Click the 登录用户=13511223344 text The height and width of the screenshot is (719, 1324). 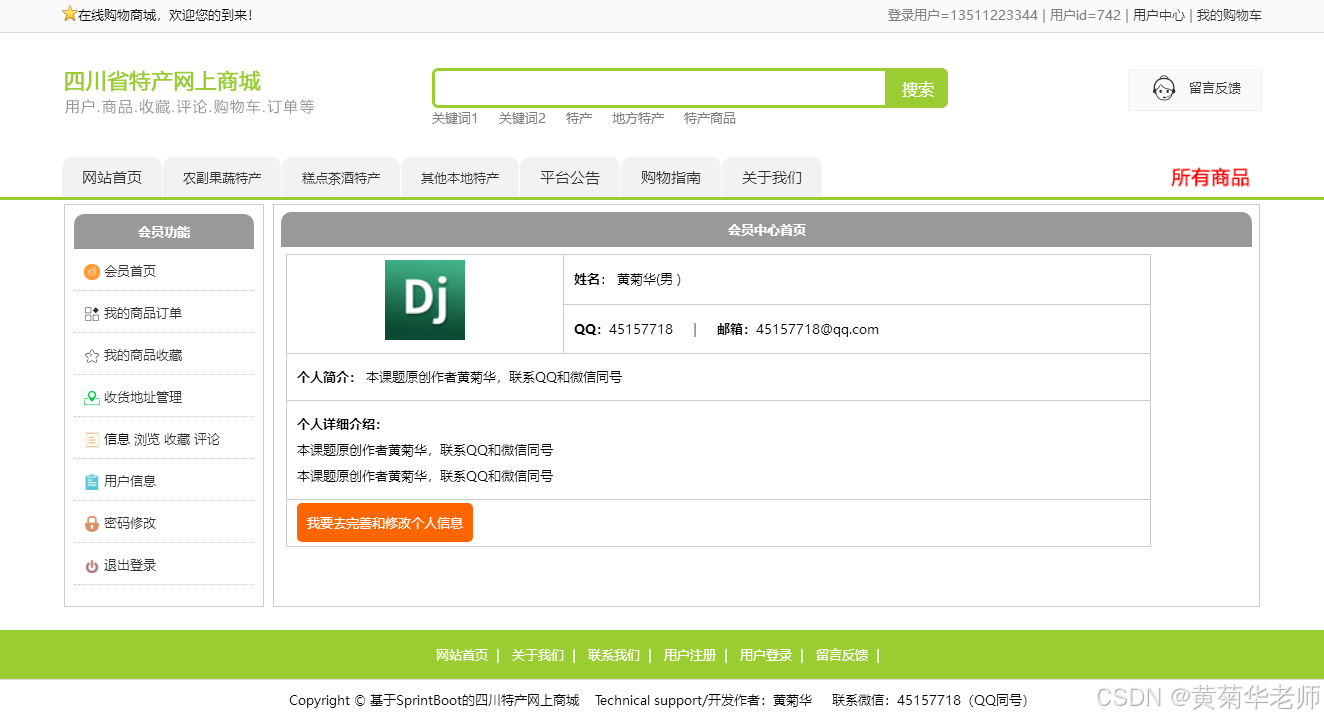click(x=962, y=15)
